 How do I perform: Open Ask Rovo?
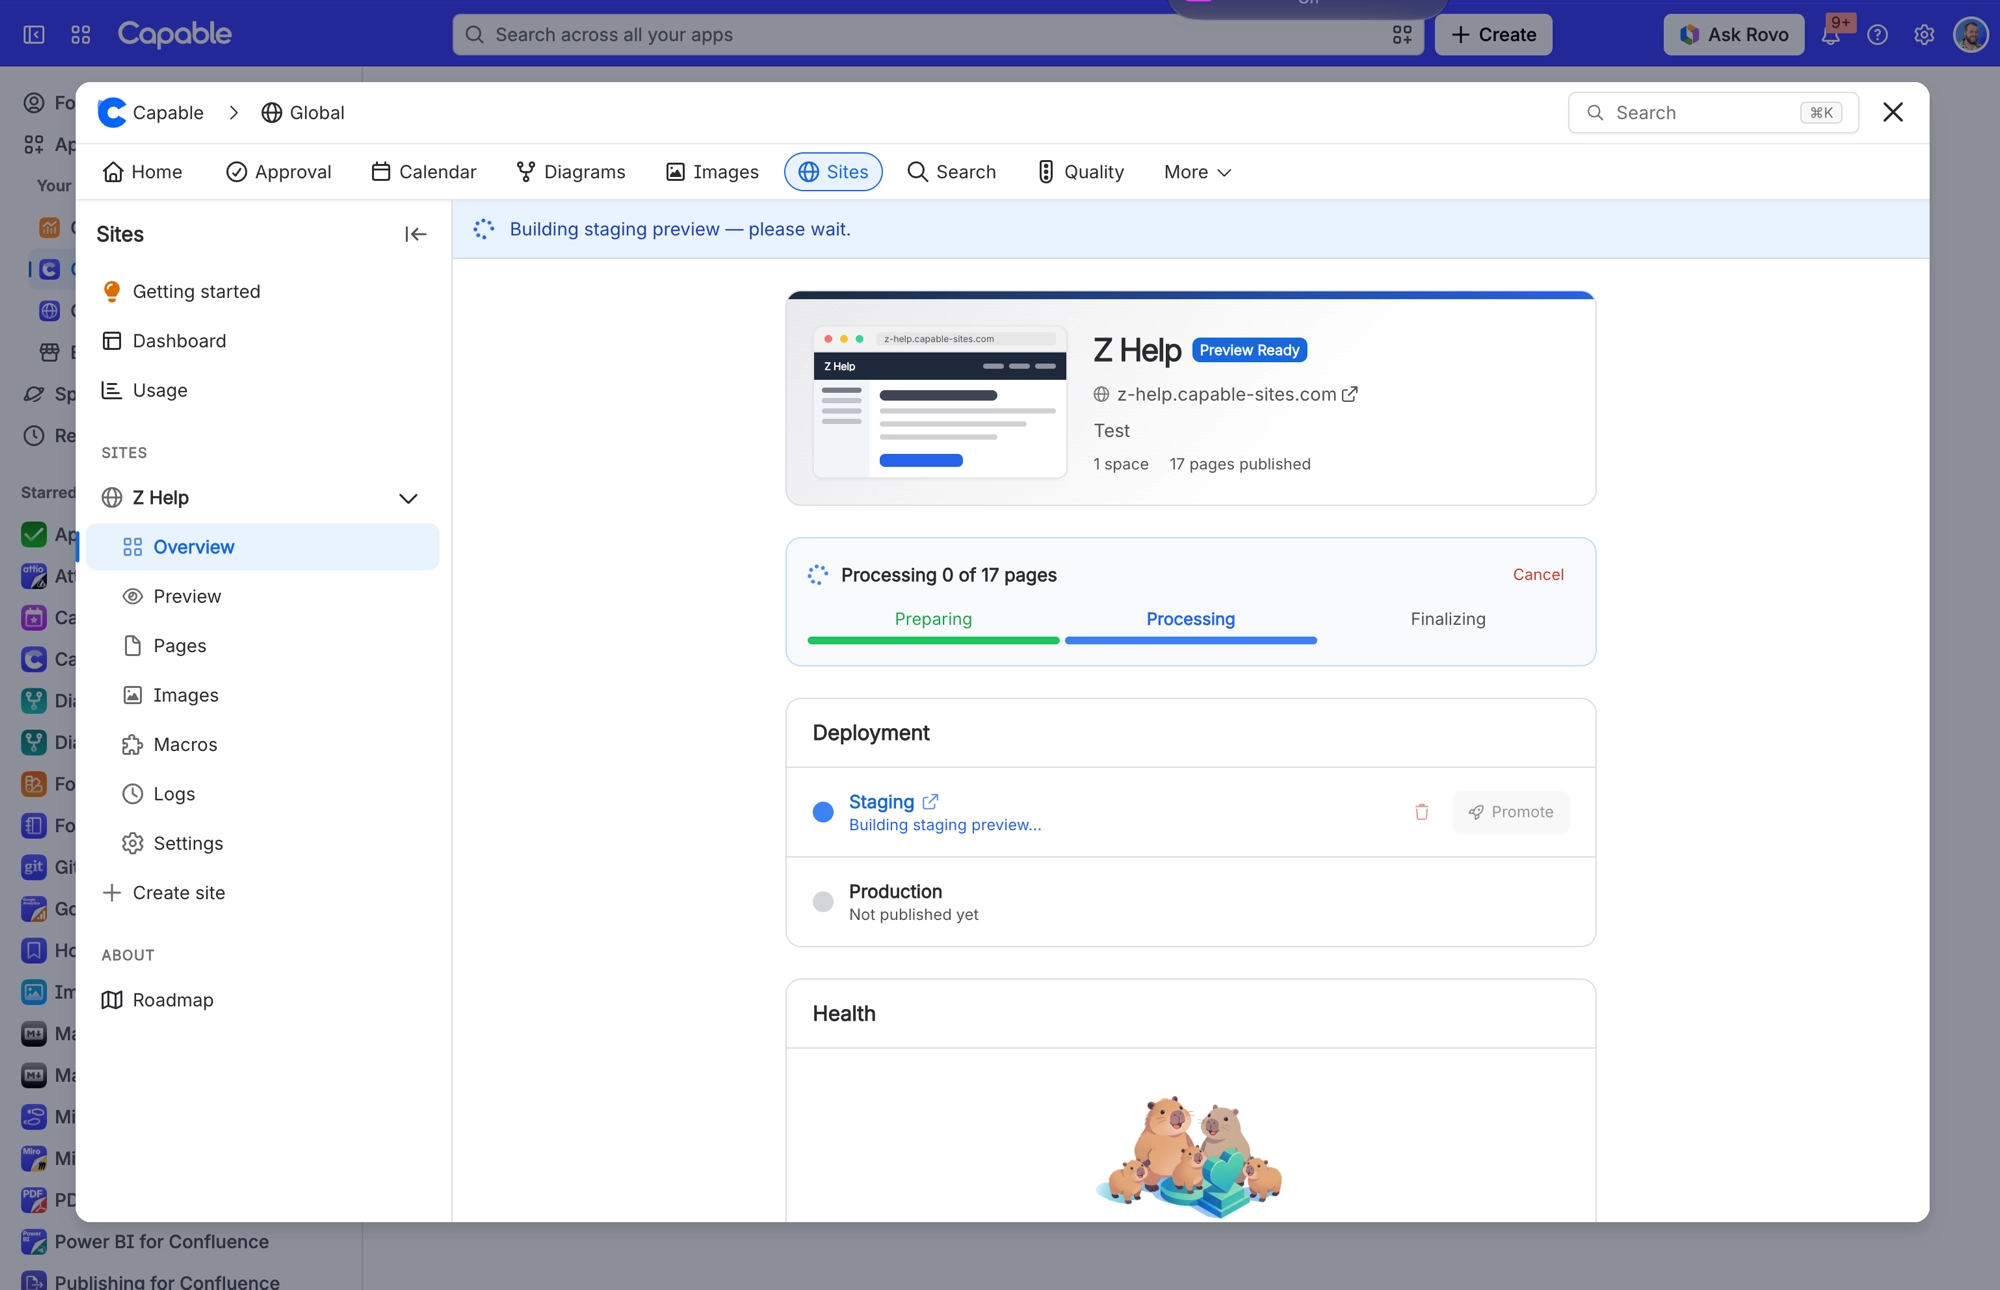1733,34
